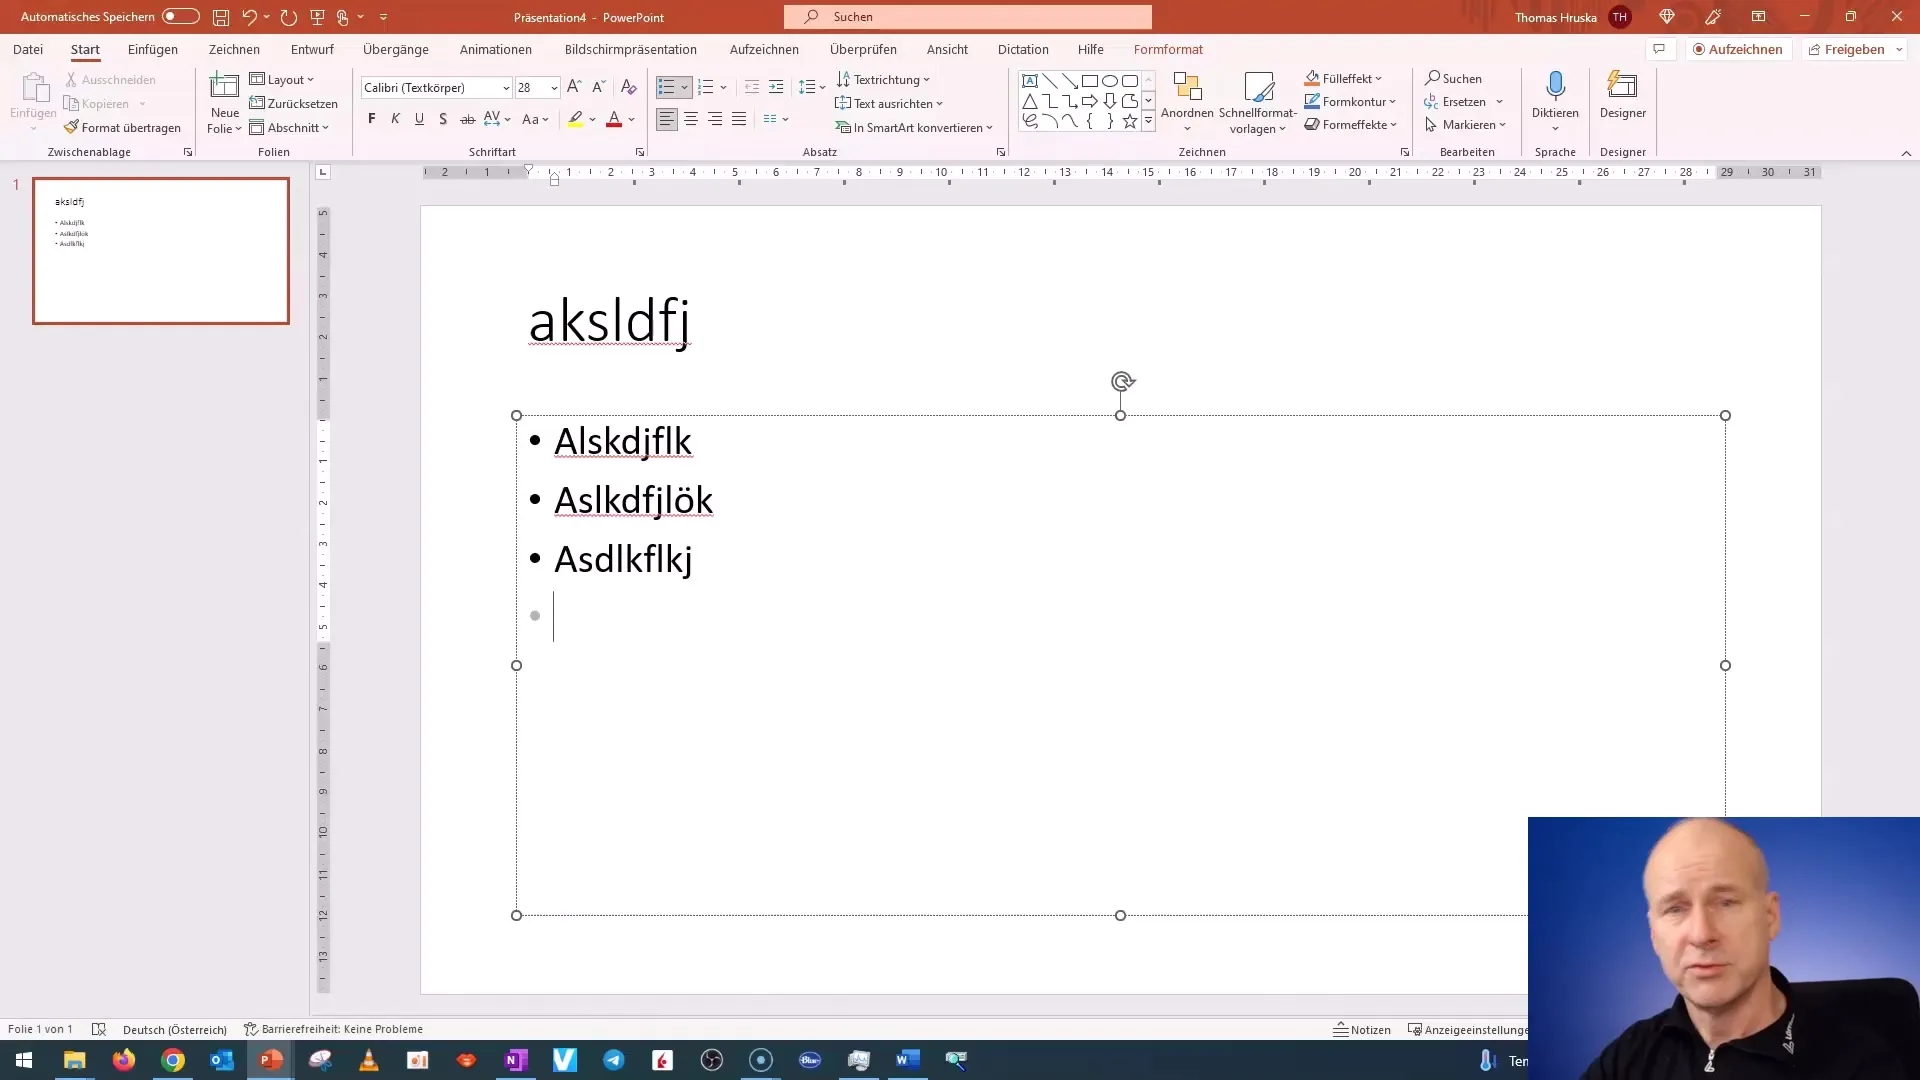The image size is (1920, 1080).
Task: Click the Suchen search field
Action: pyautogui.click(x=968, y=17)
